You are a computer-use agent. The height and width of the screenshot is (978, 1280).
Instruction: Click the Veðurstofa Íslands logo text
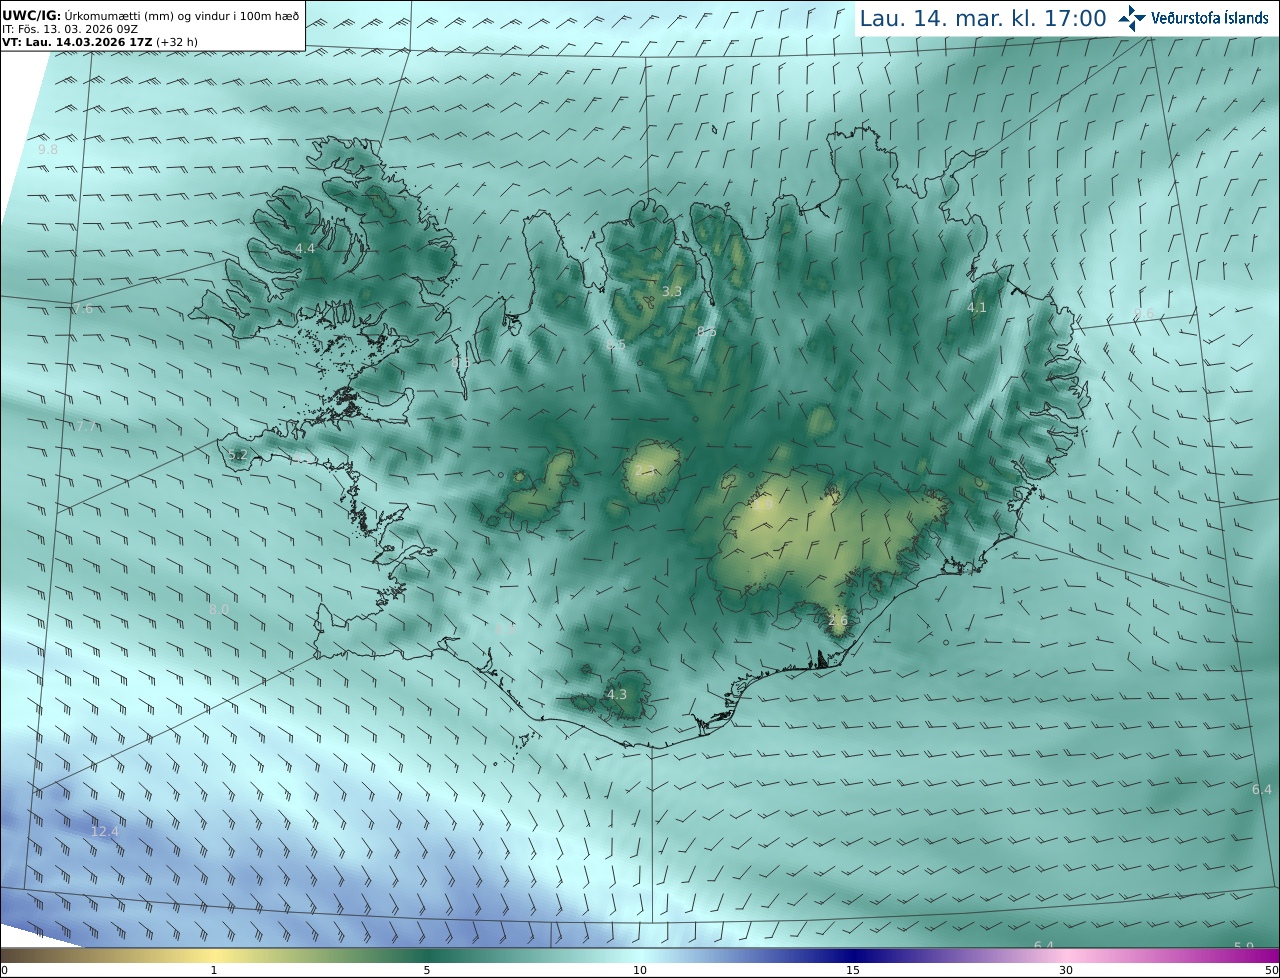click(1210, 18)
